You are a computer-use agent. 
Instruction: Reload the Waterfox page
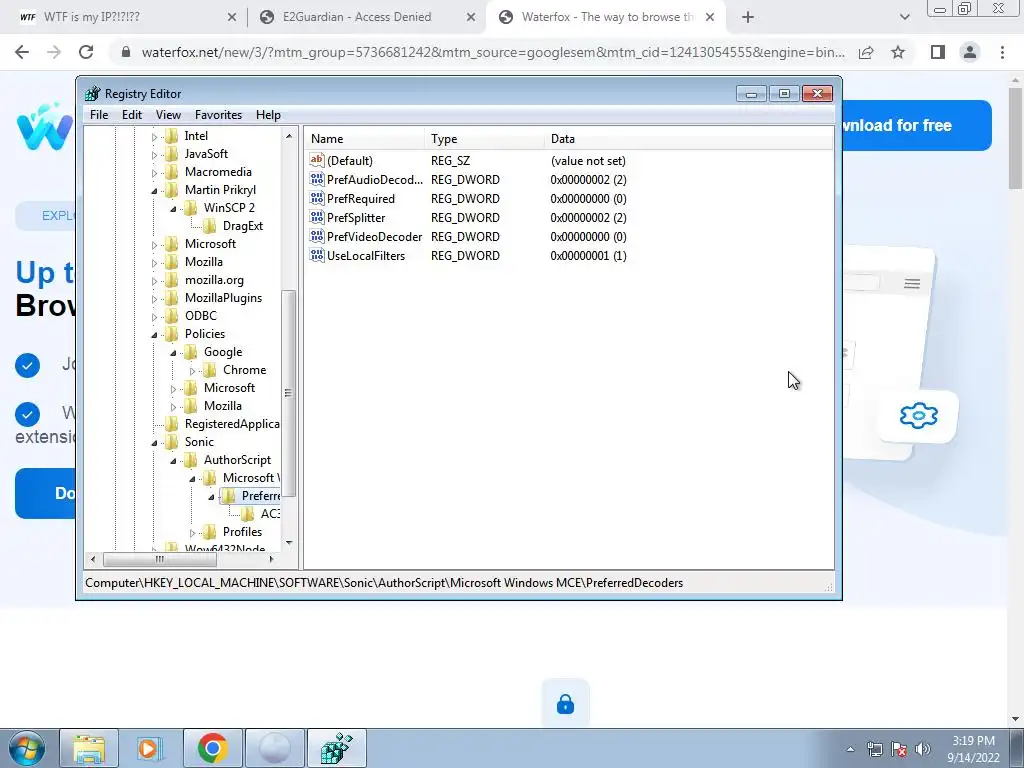pyautogui.click(x=86, y=52)
